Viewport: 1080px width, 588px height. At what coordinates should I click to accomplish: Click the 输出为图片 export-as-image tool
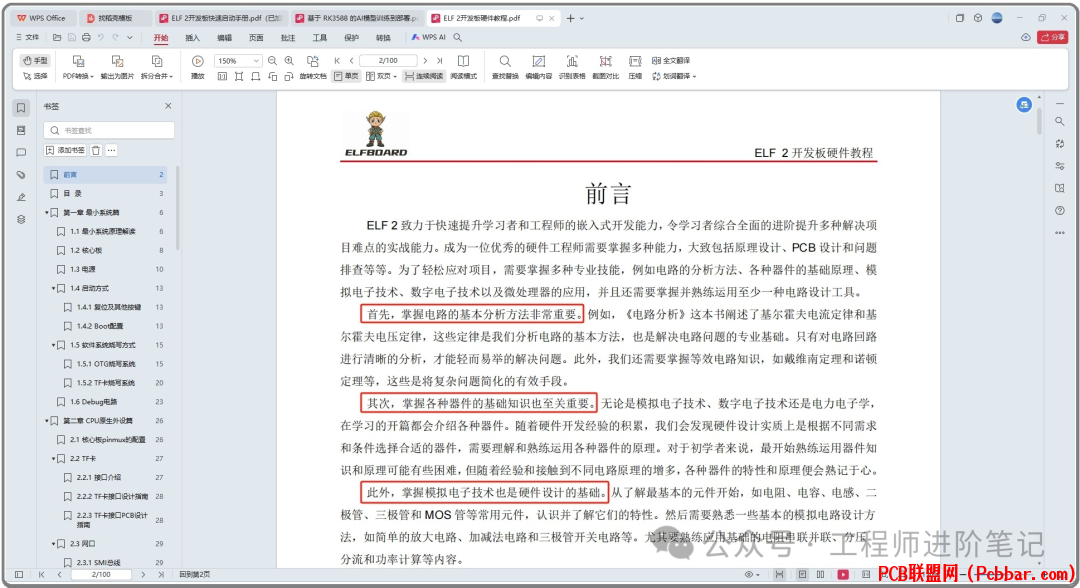pos(117,68)
